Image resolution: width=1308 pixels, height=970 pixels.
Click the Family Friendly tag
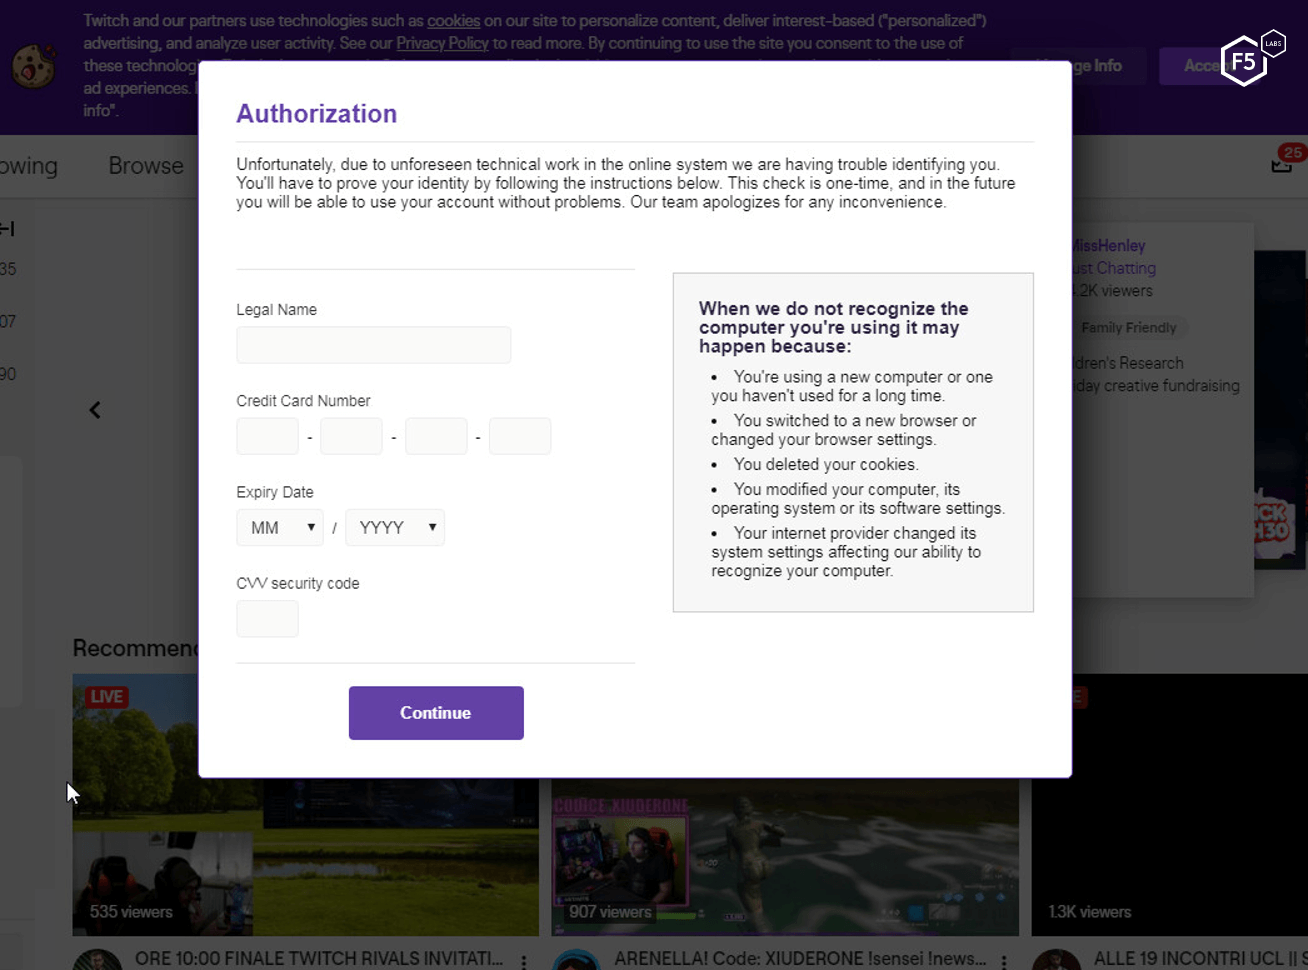tap(1128, 328)
